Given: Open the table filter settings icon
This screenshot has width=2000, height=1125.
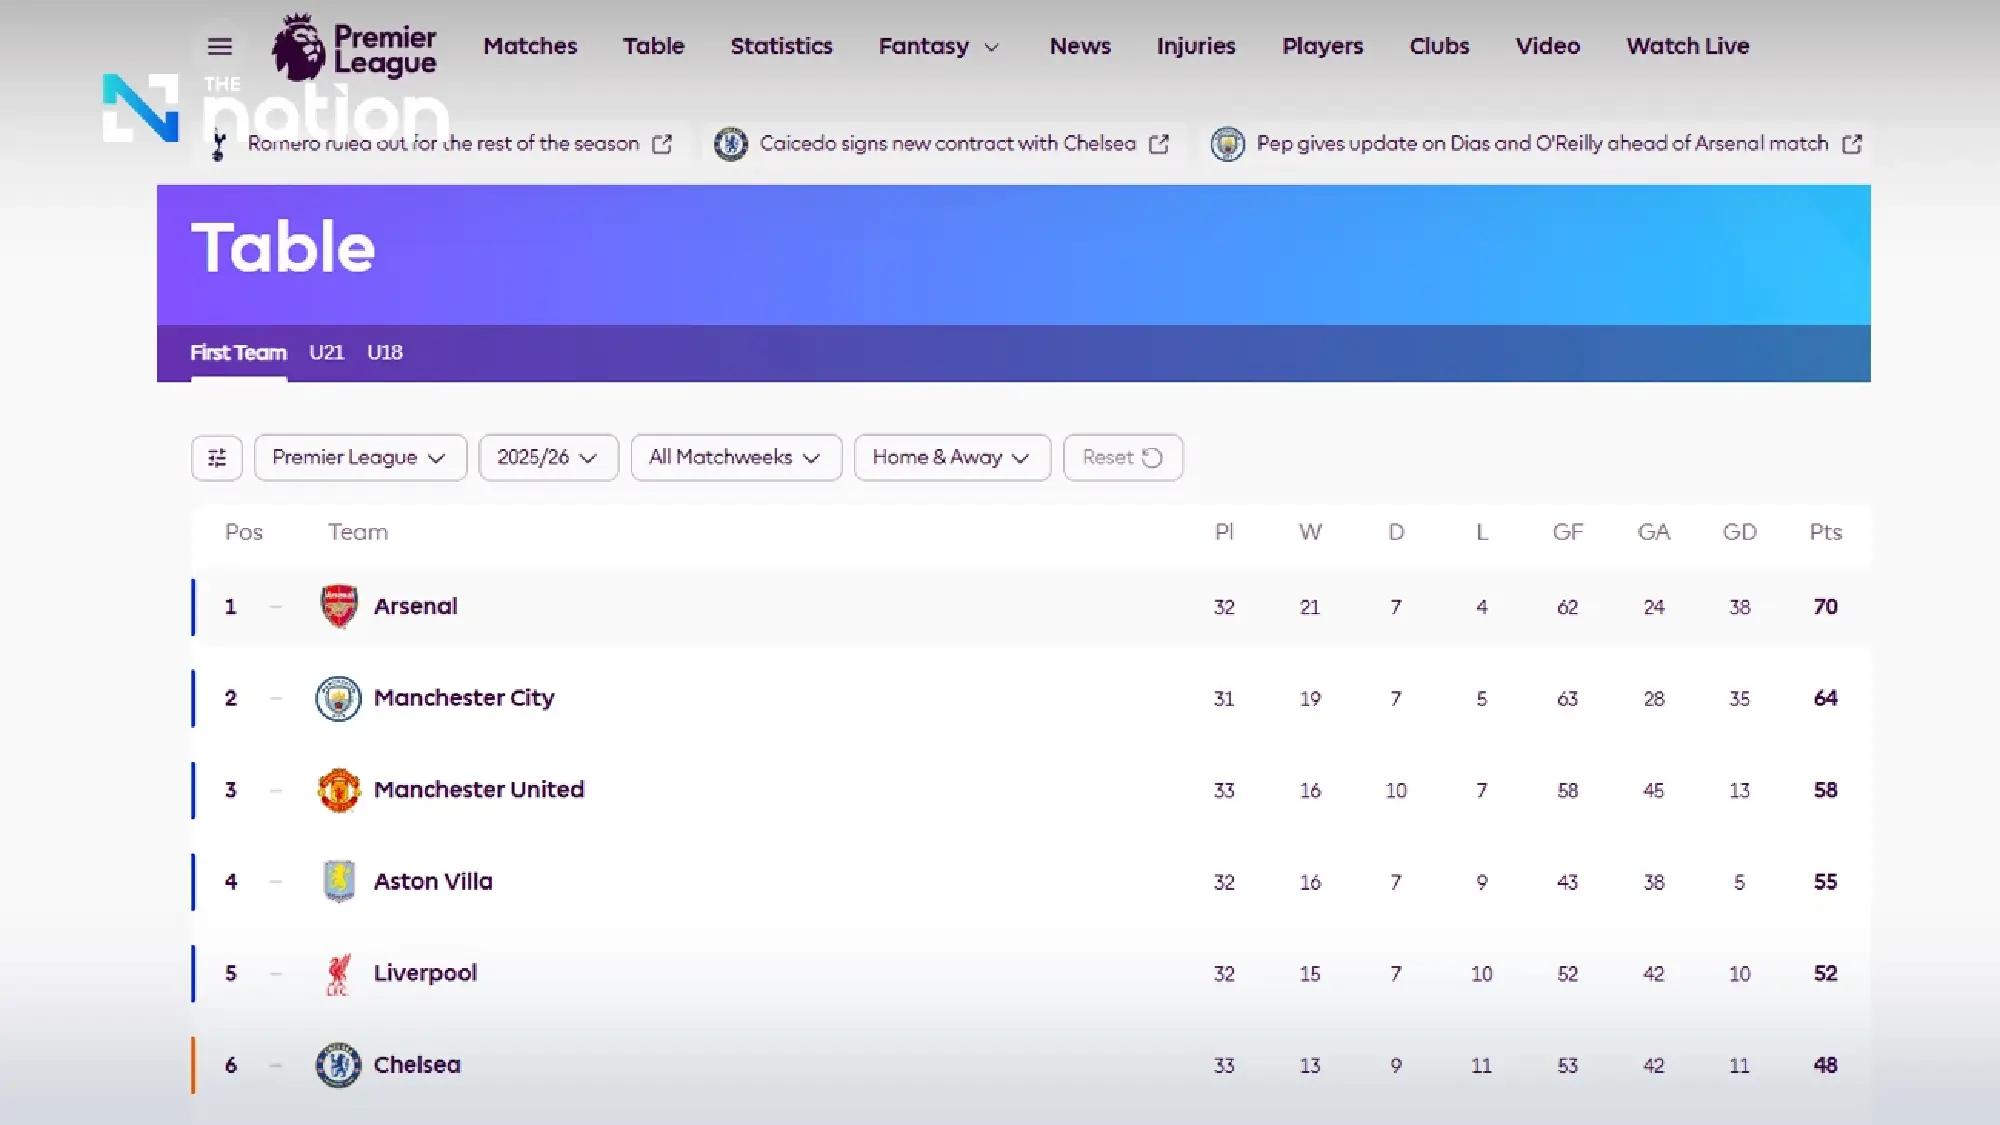Looking at the screenshot, I should 216,457.
